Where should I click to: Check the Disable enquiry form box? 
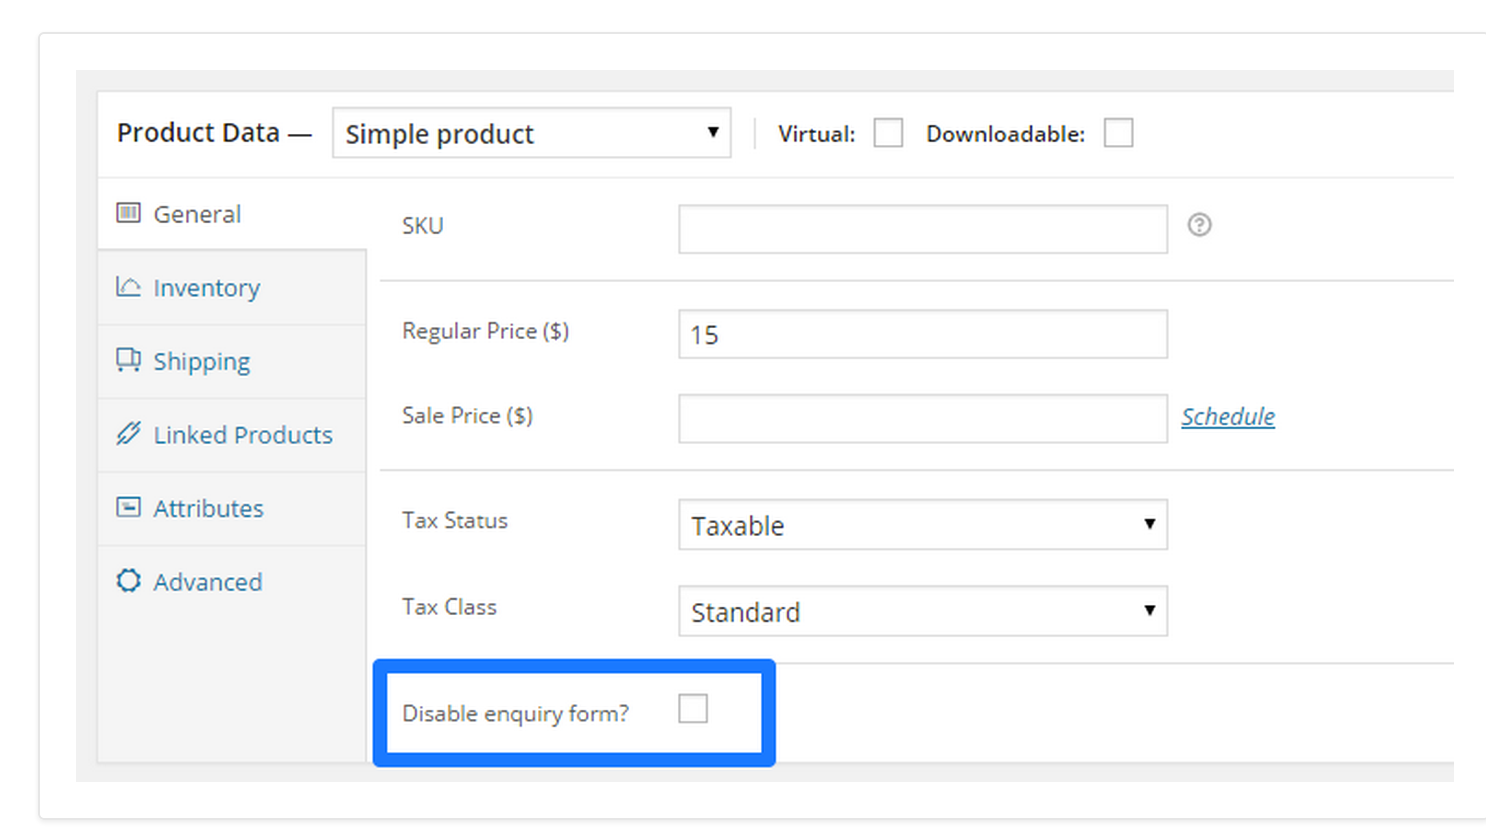(x=692, y=709)
